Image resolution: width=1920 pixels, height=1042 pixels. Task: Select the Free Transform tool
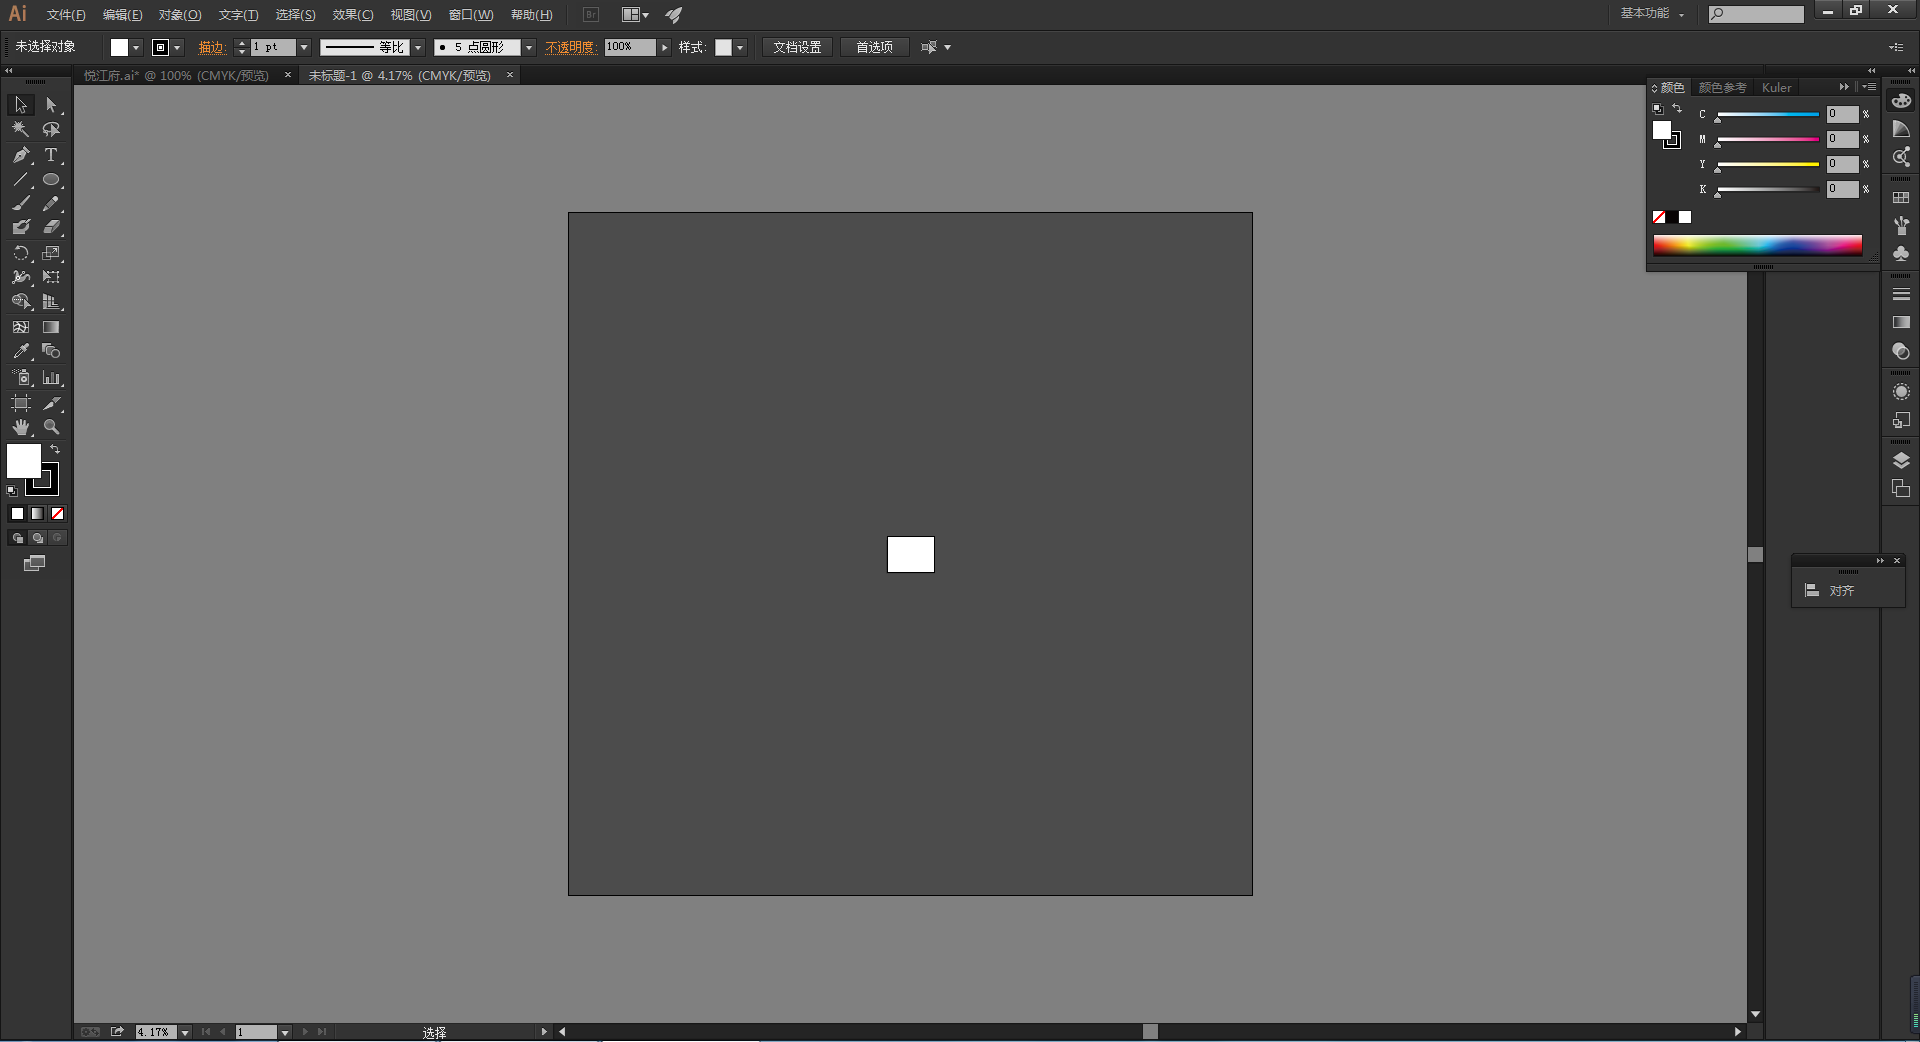51,277
